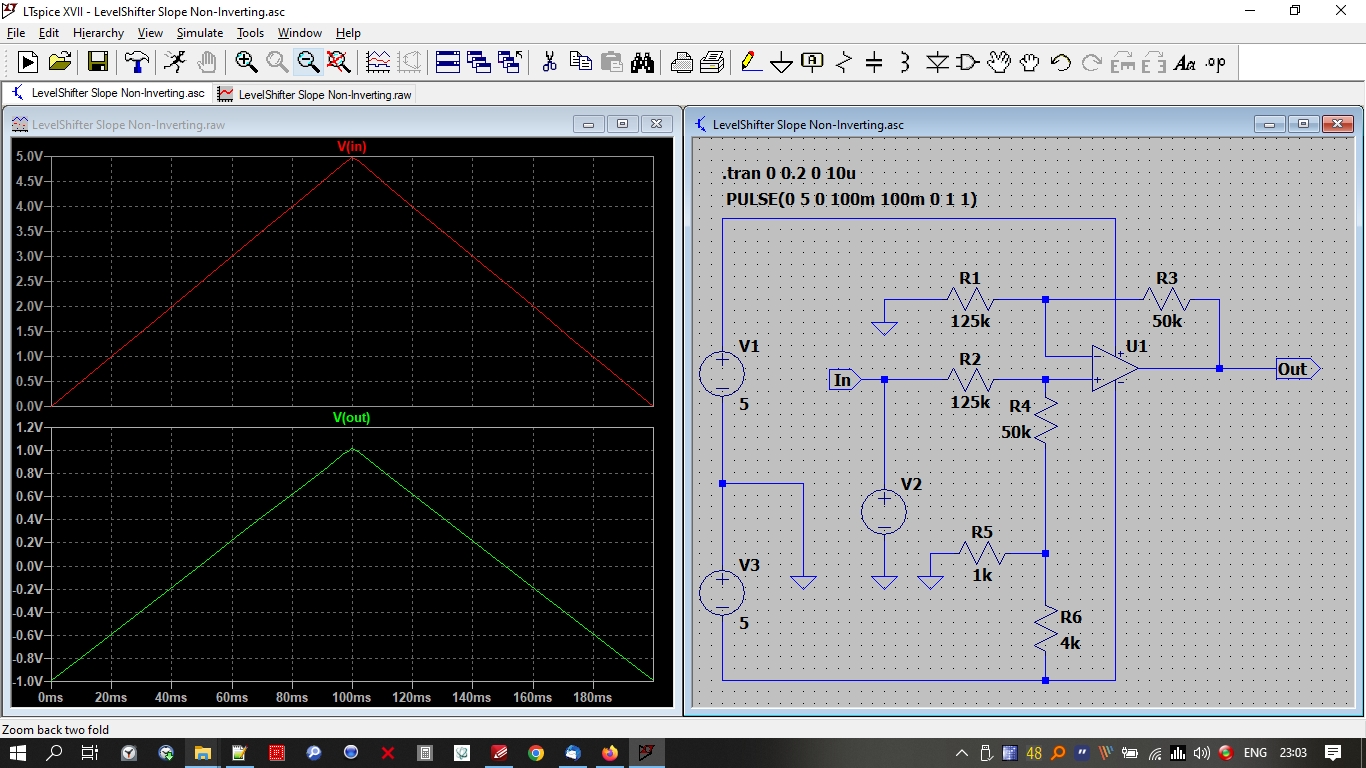The height and width of the screenshot is (768, 1366).
Task: Click resistor R6 4k in schematic
Action: pos(1046,629)
